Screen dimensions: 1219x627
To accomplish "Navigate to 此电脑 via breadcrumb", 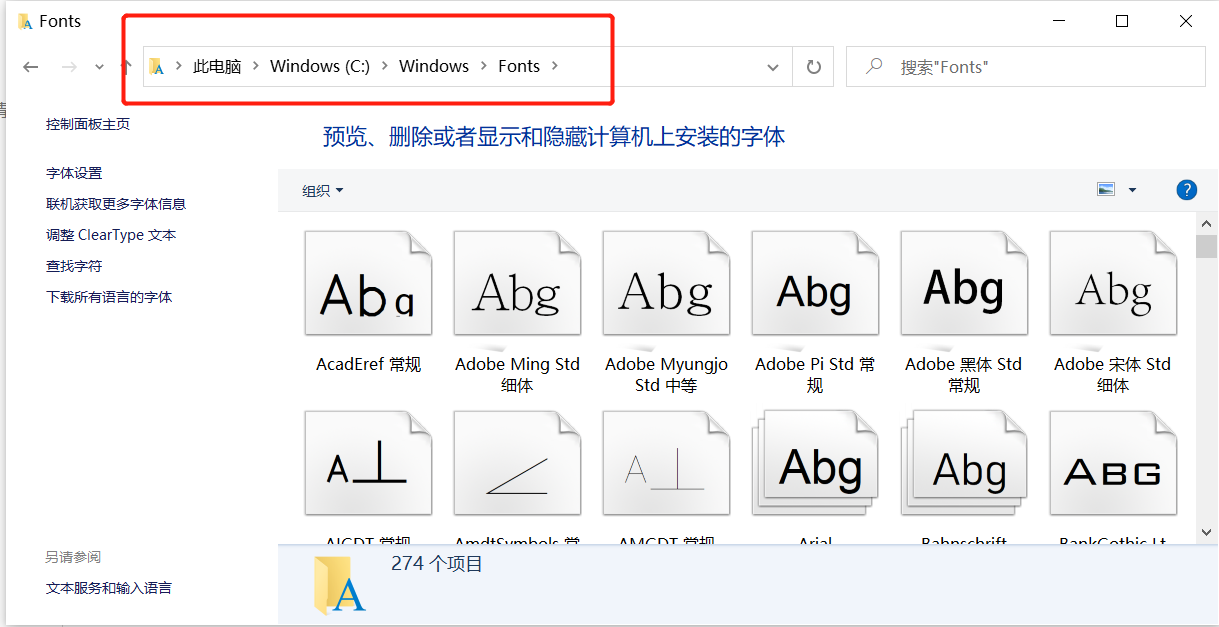I will tap(218, 66).
